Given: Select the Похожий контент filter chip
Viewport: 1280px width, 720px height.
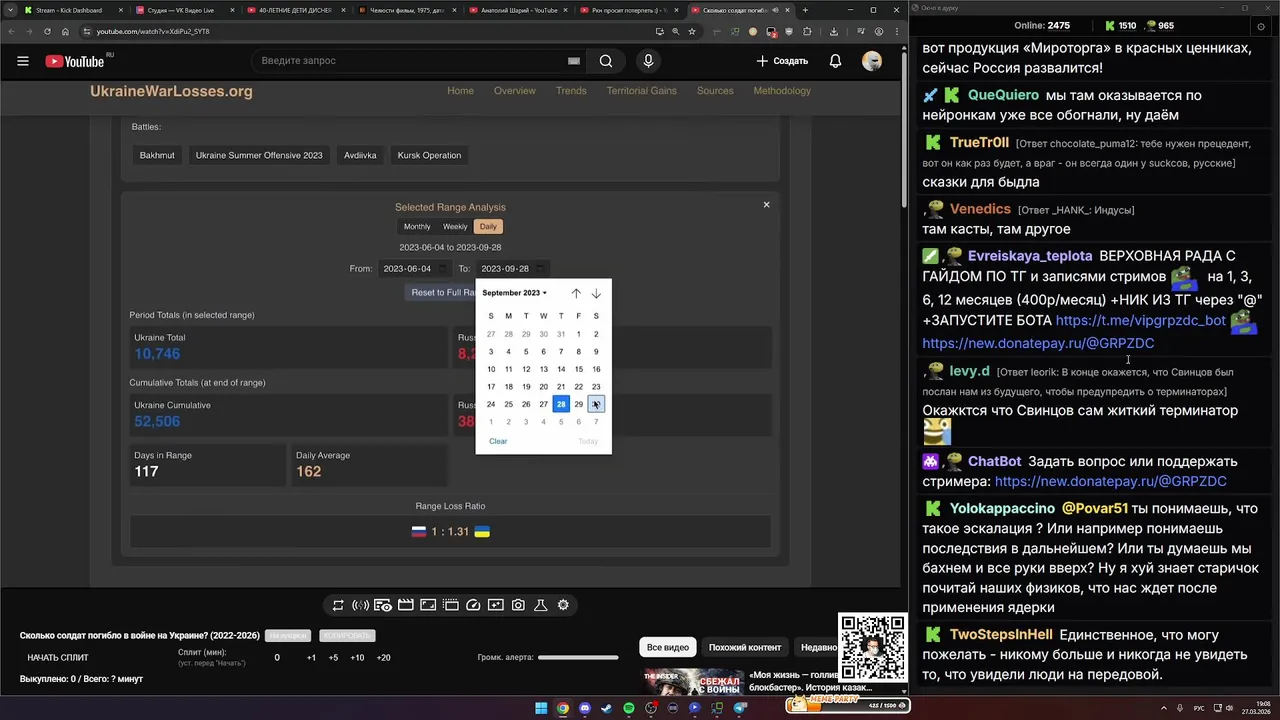Looking at the screenshot, I should [745, 647].
